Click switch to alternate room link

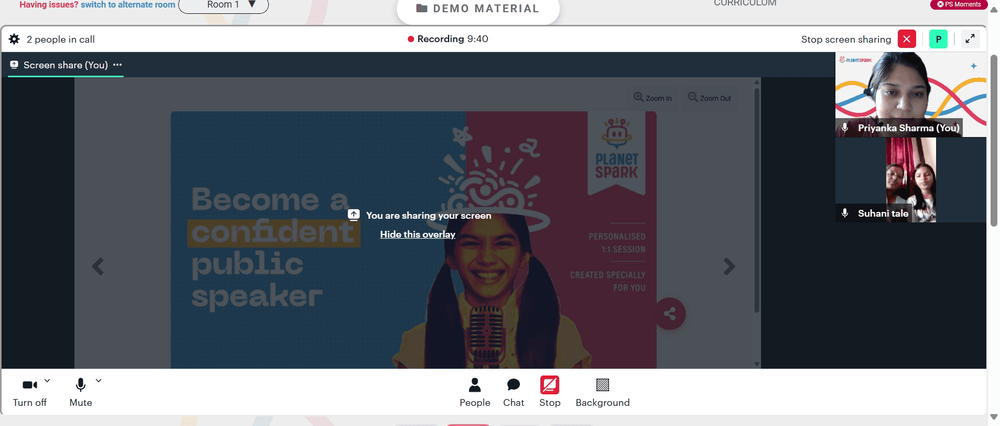point(128,4)
